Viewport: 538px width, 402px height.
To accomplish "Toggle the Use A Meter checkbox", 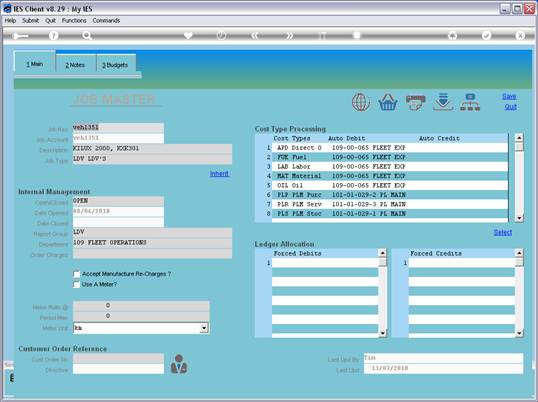I will pyautogui.click(x=77, y=284).
